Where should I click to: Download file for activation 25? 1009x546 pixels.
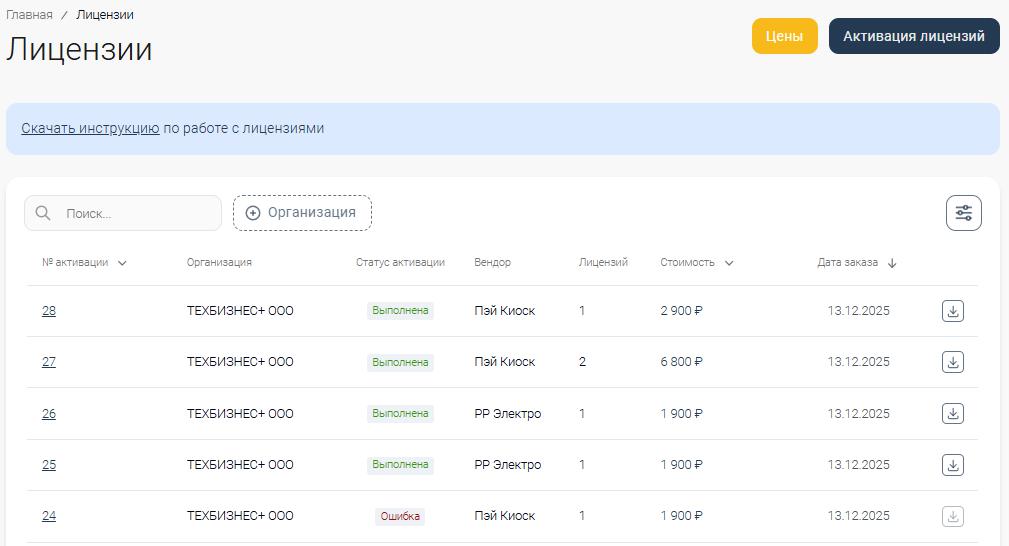[952, 465]
